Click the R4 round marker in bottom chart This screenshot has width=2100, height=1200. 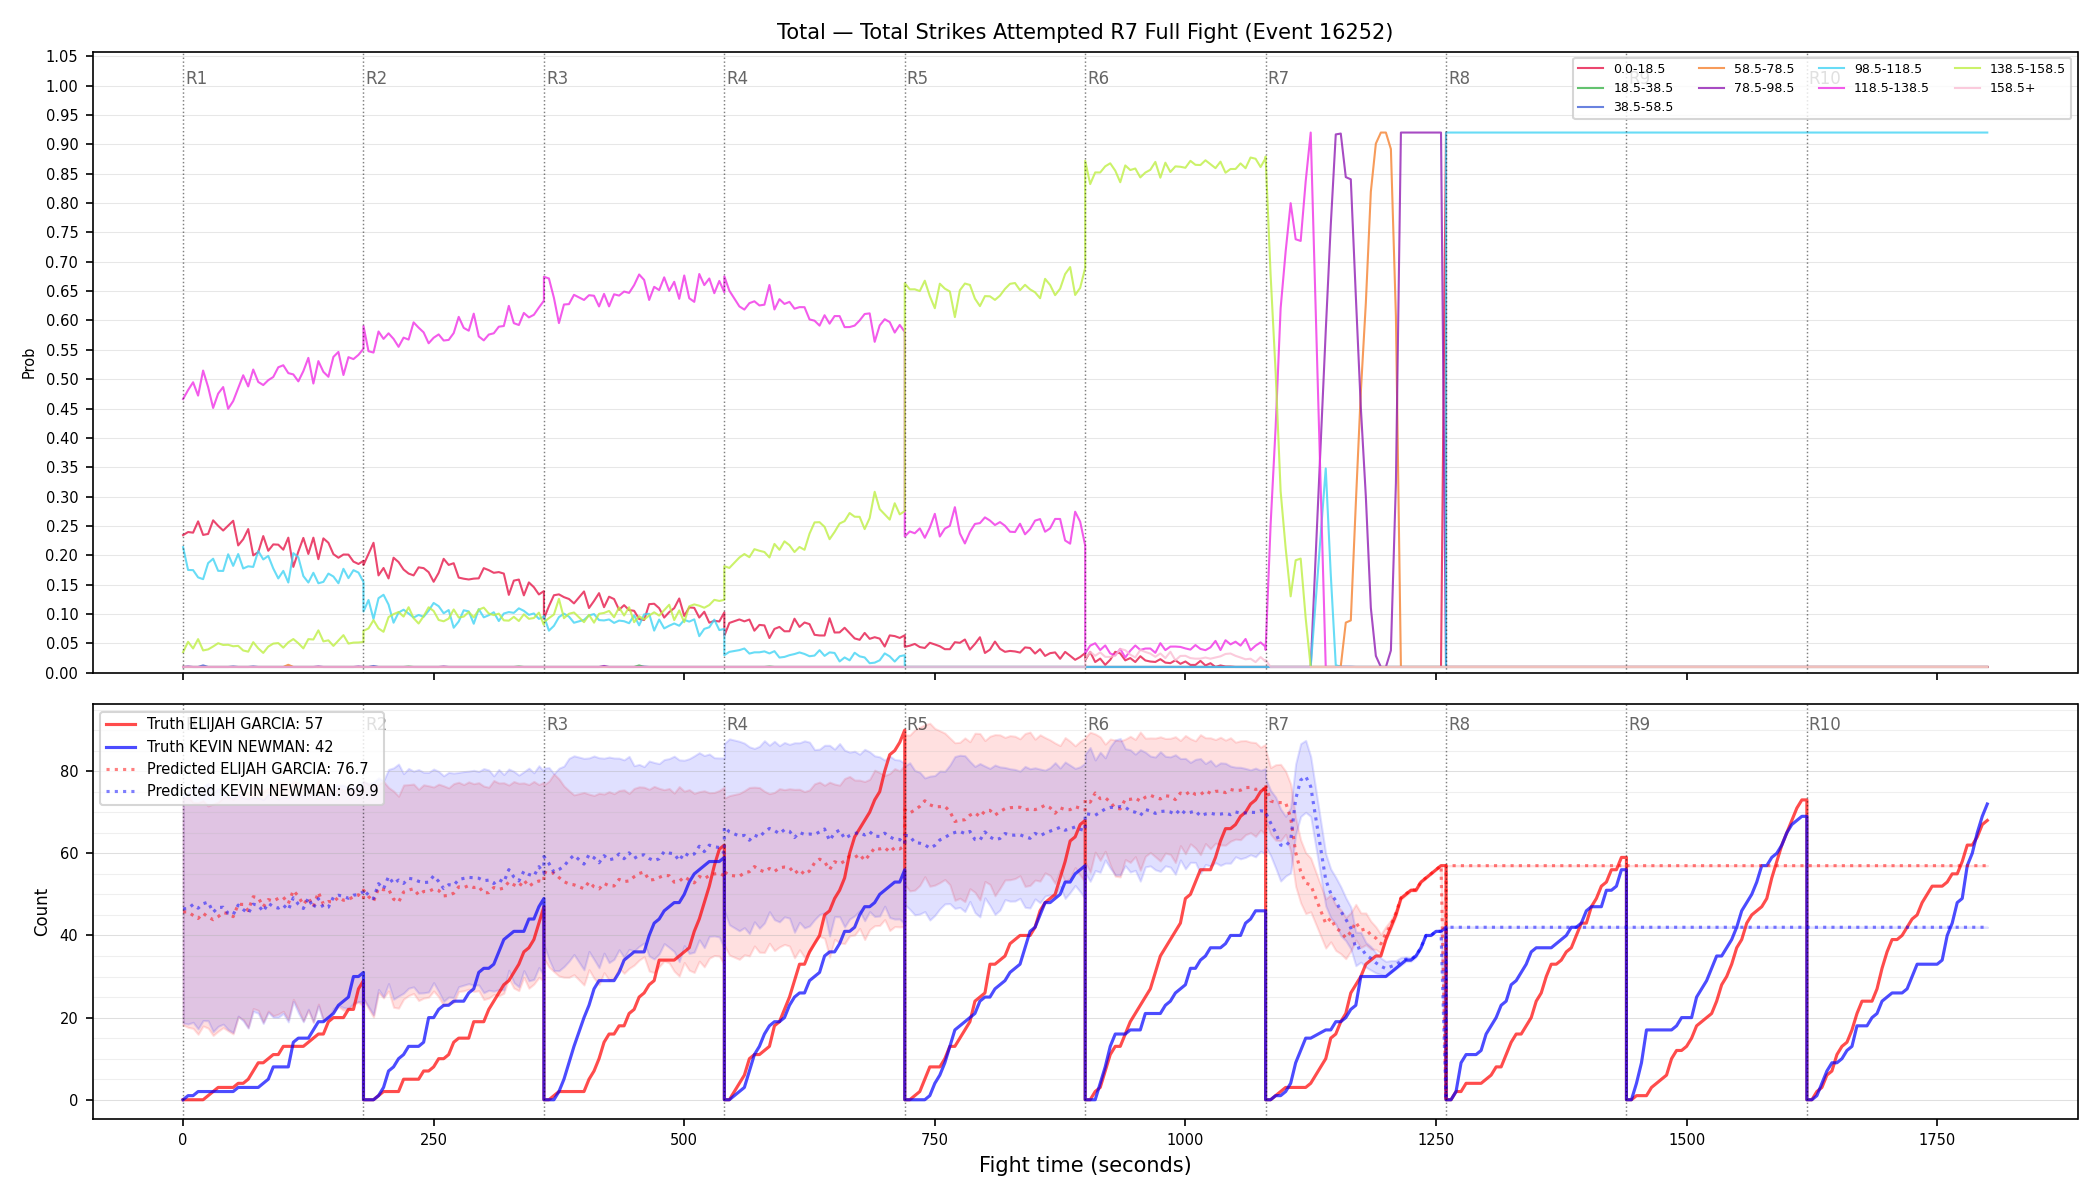(737, 724)
